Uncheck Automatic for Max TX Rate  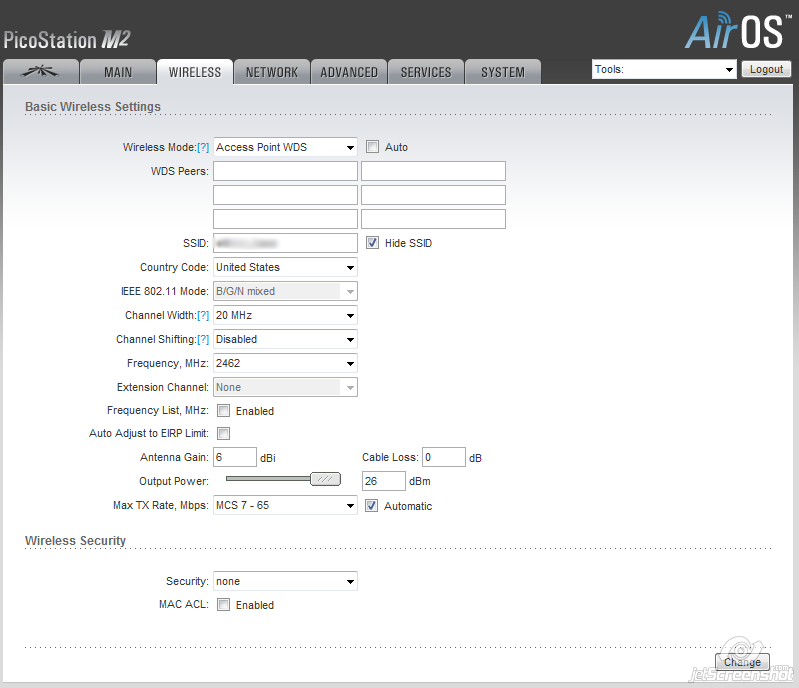pos(372,506)
